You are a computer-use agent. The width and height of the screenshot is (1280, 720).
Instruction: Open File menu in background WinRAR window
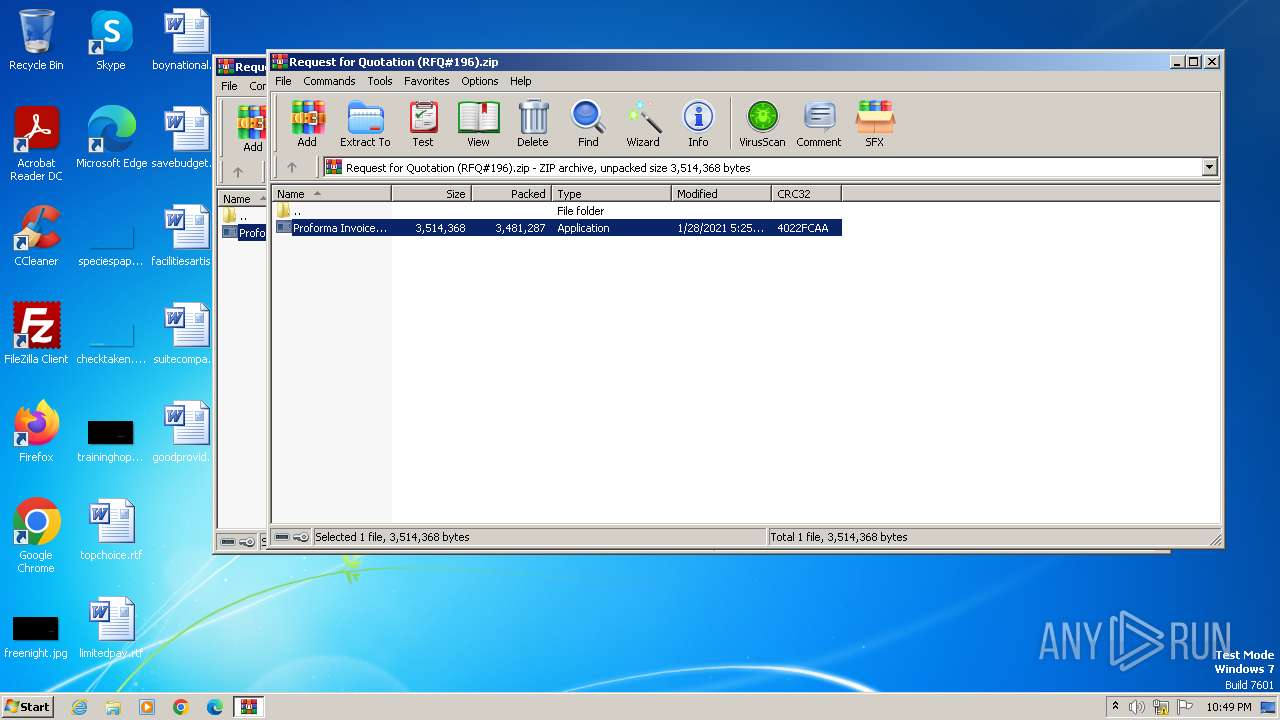click(x=229, y=86)
